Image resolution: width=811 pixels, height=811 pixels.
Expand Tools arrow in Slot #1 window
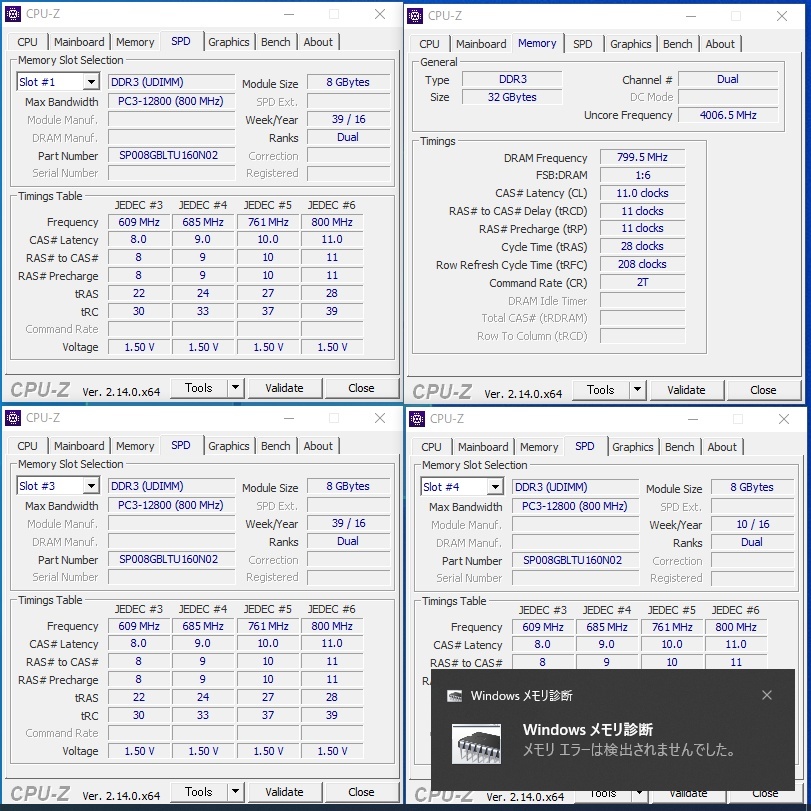235,387
